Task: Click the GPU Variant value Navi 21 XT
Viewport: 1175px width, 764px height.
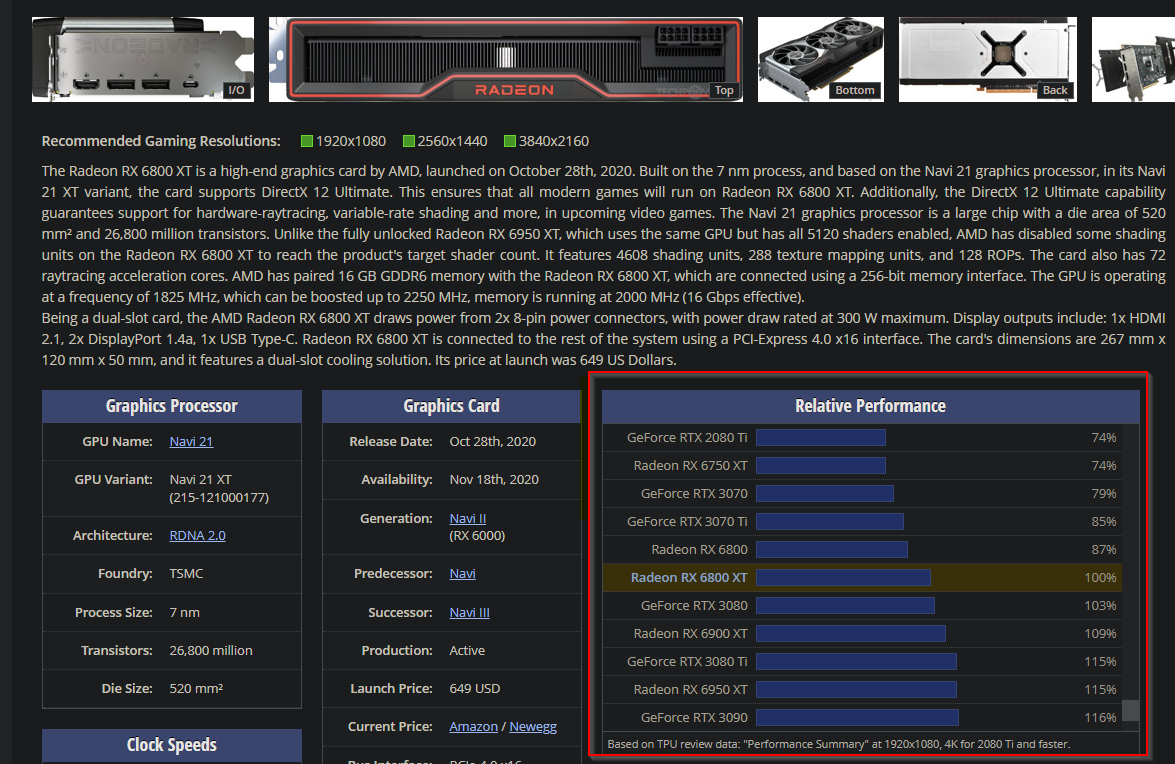Action: pos(200,479)
